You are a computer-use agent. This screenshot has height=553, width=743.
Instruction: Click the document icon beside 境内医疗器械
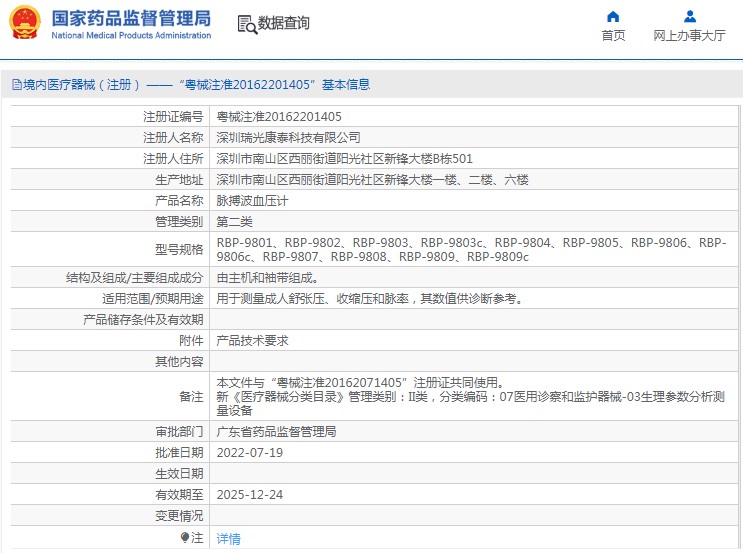17,85
